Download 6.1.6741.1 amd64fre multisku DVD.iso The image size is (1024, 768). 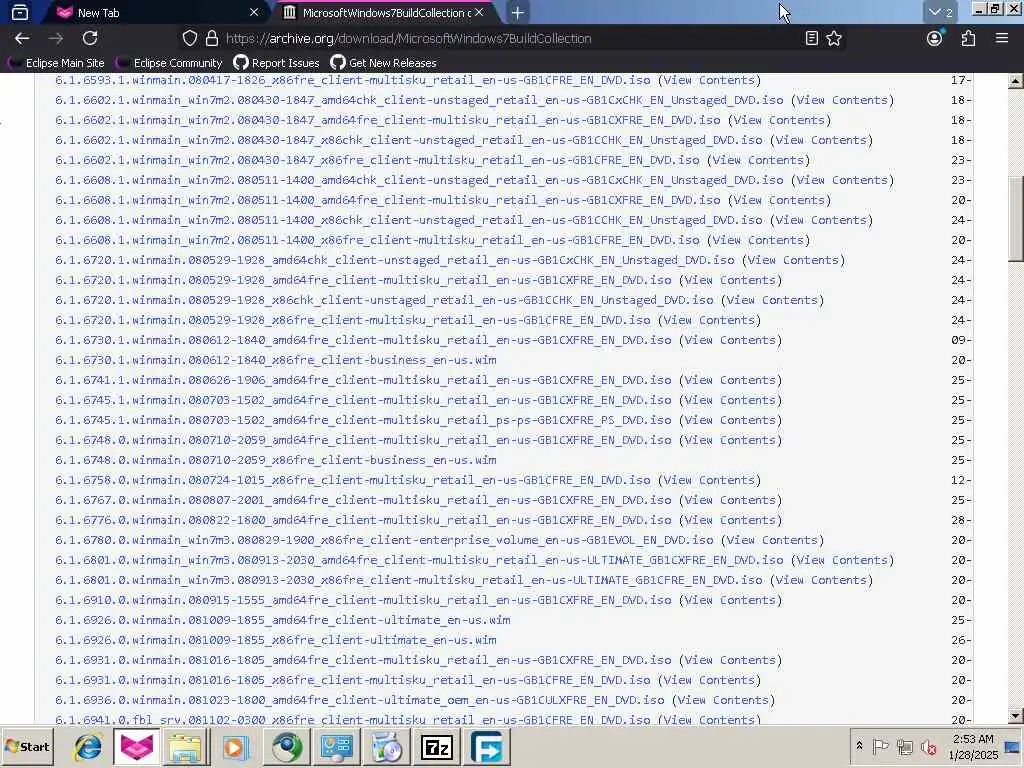pos(363,380)
